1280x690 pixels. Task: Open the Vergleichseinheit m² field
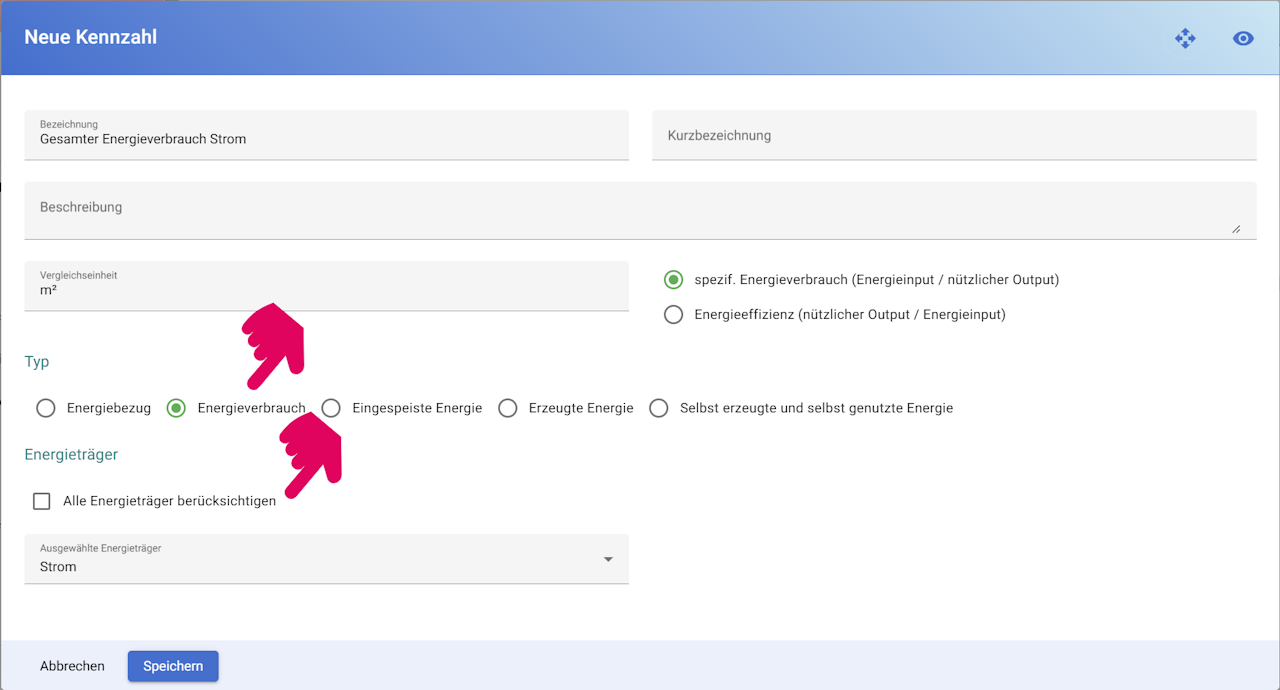327,286
